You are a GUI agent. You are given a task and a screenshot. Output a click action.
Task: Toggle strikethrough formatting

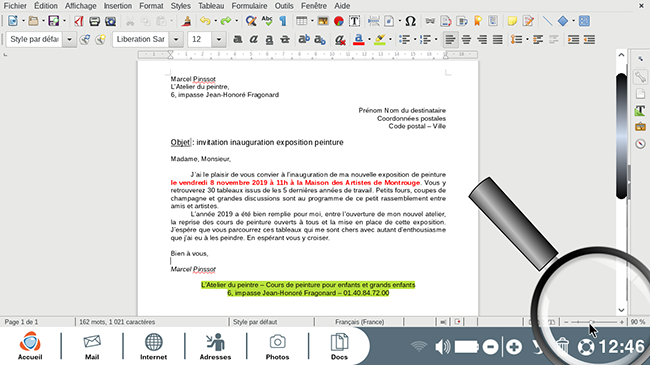point(285,39)
